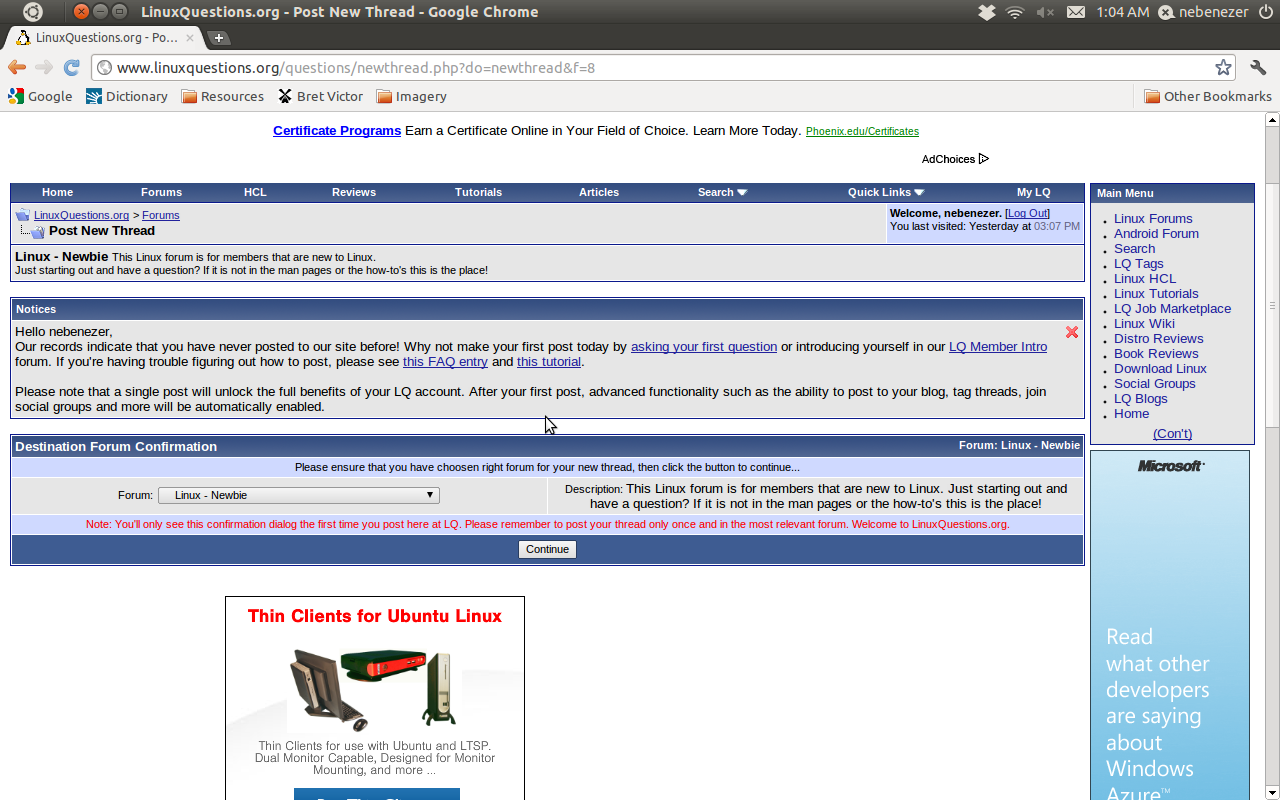1280x800 pixels.
Task: Open Wi-Fi network indicator
Action: [1015, 12]
